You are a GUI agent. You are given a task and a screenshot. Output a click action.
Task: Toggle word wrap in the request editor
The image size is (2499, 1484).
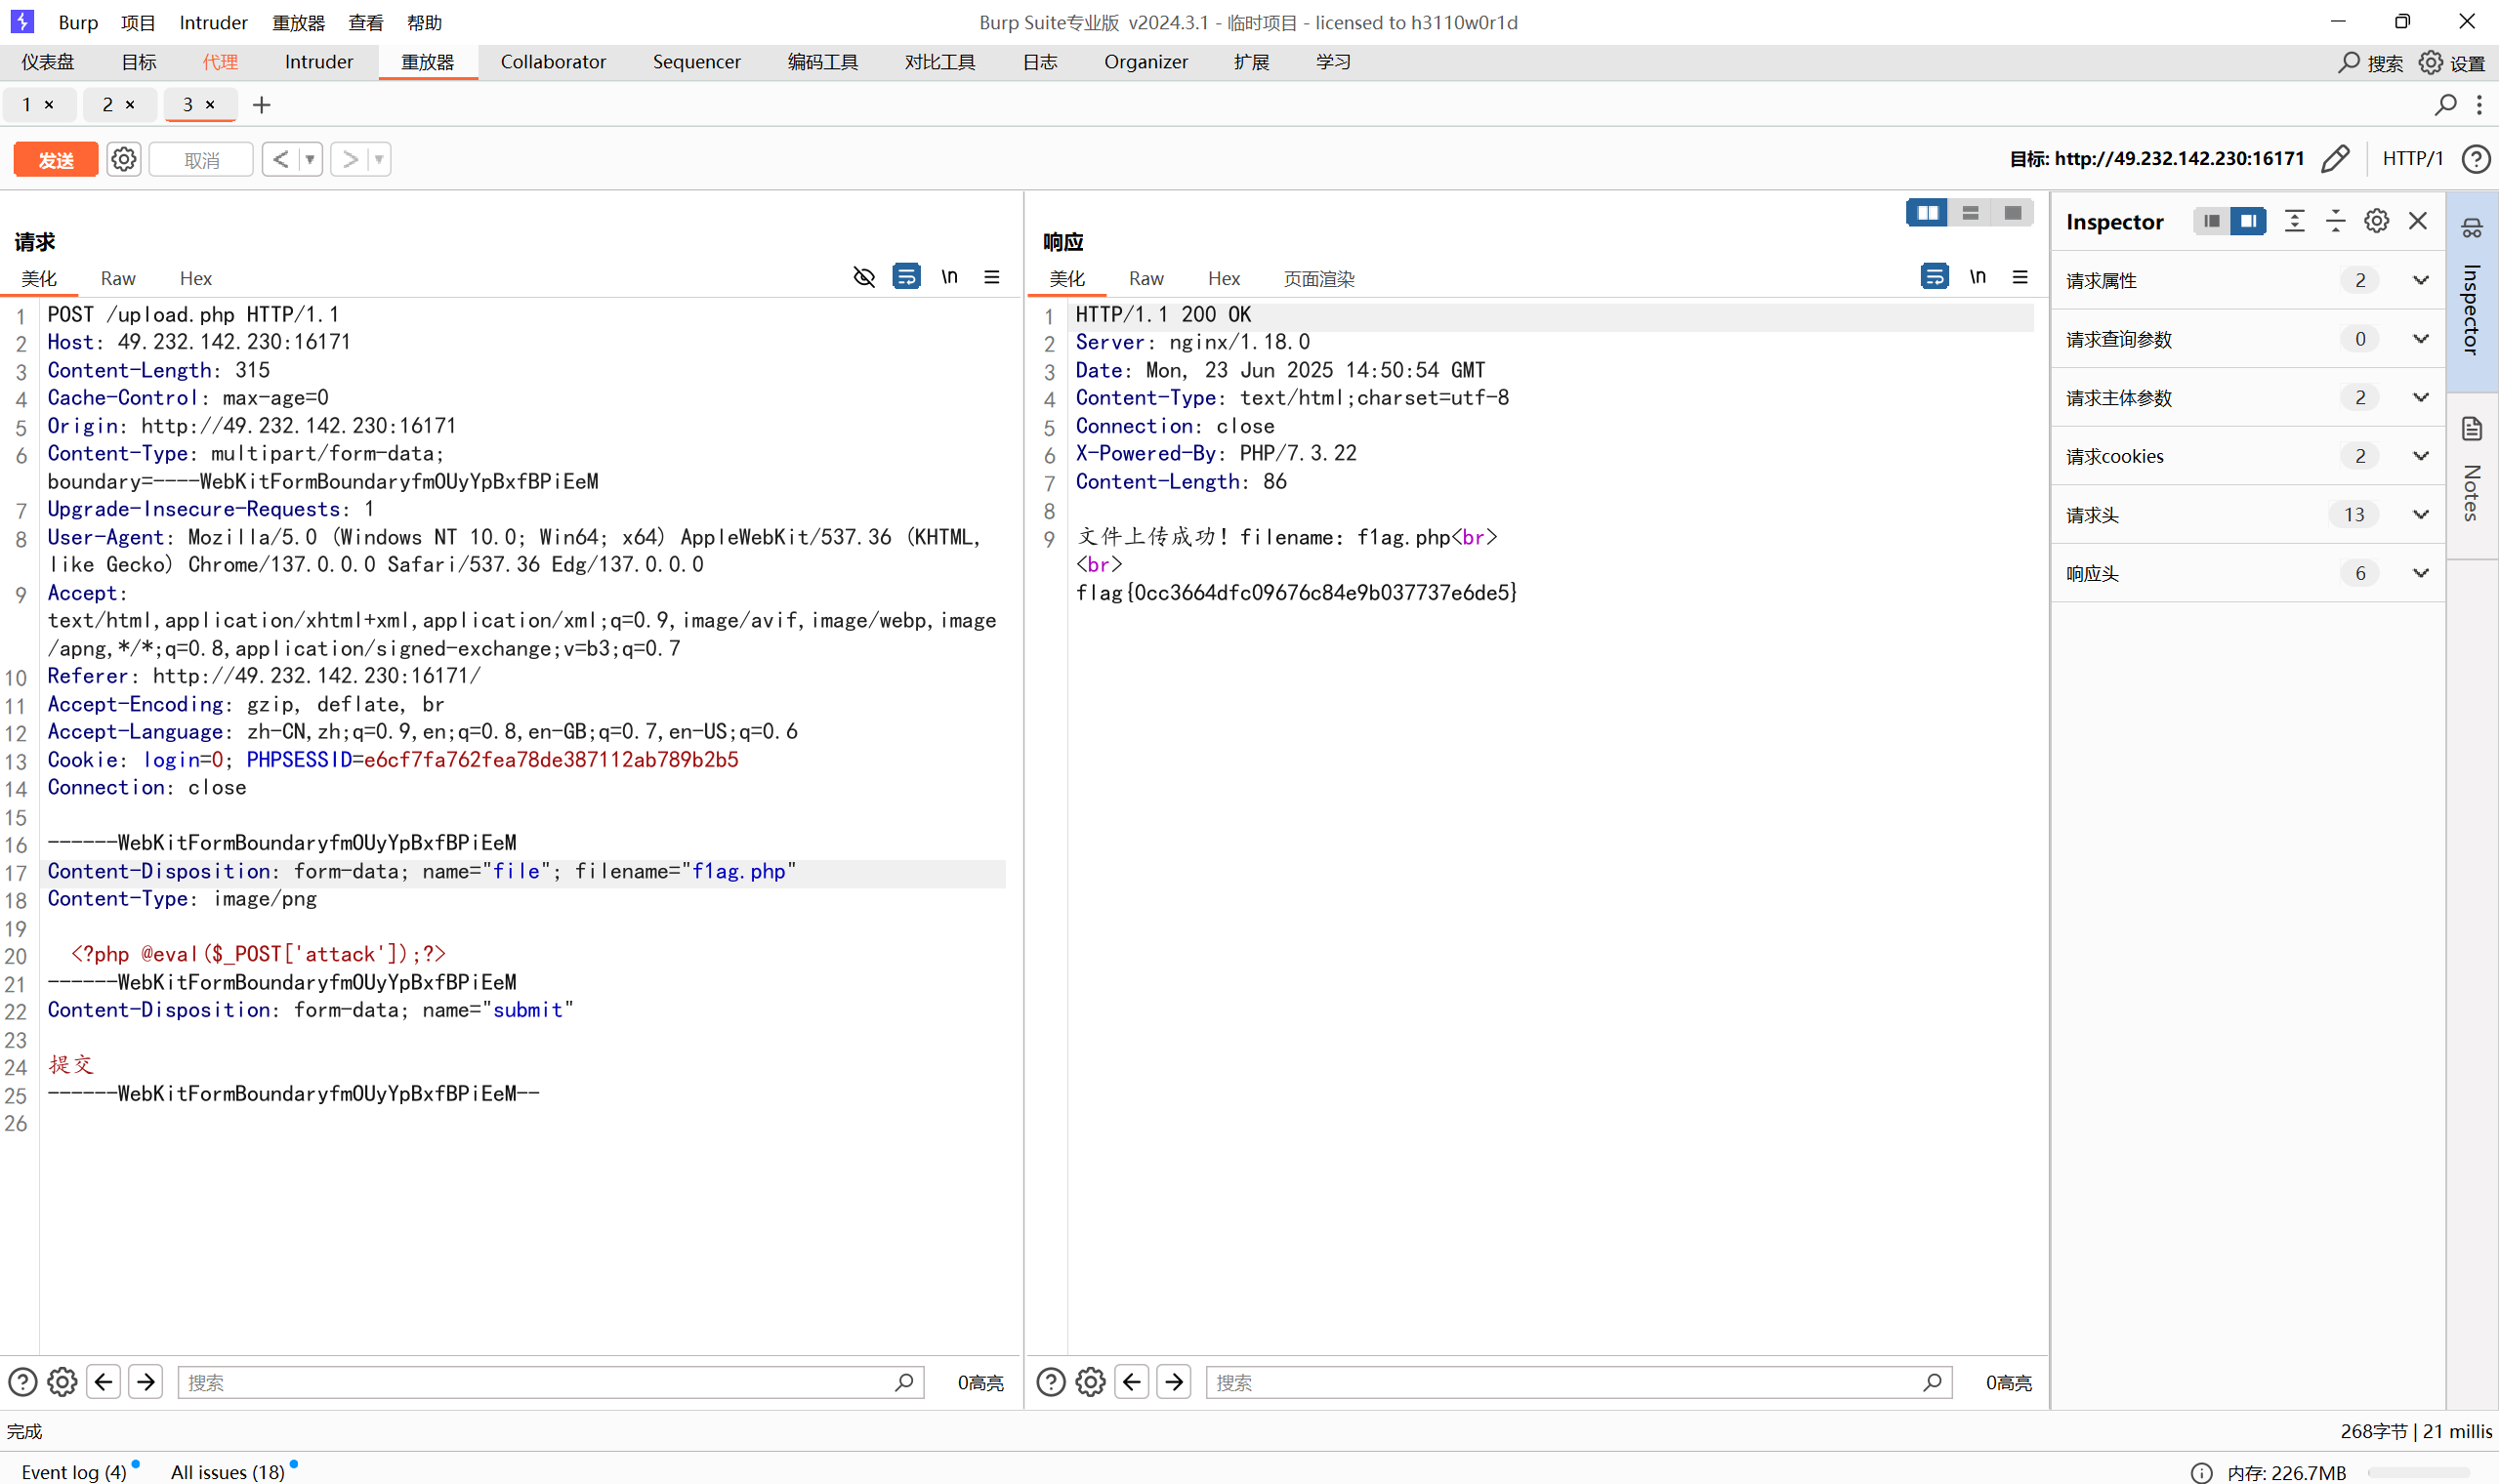tap(906, 277)
